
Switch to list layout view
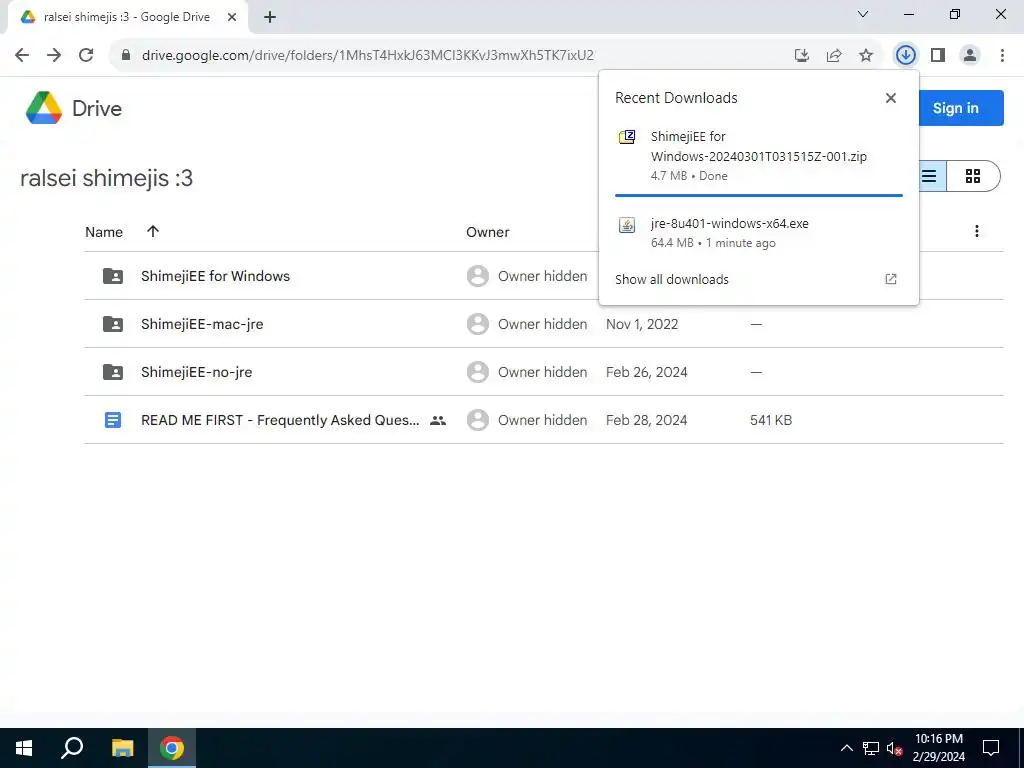(929, 176)
